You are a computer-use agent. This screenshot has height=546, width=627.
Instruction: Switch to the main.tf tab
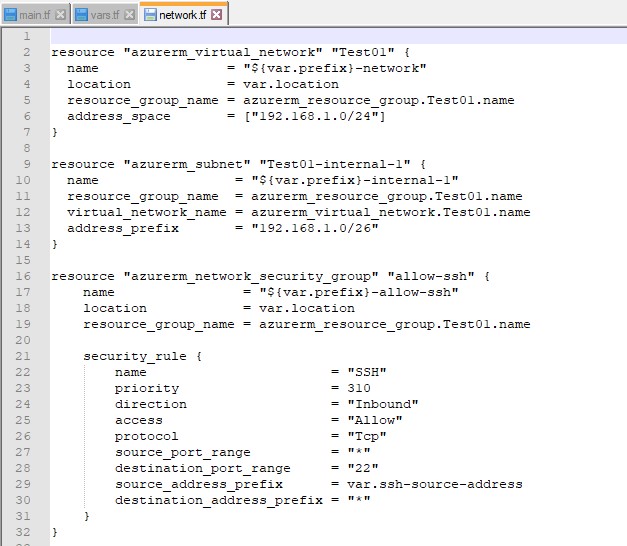pyautogui.click(x=32, y=14)
